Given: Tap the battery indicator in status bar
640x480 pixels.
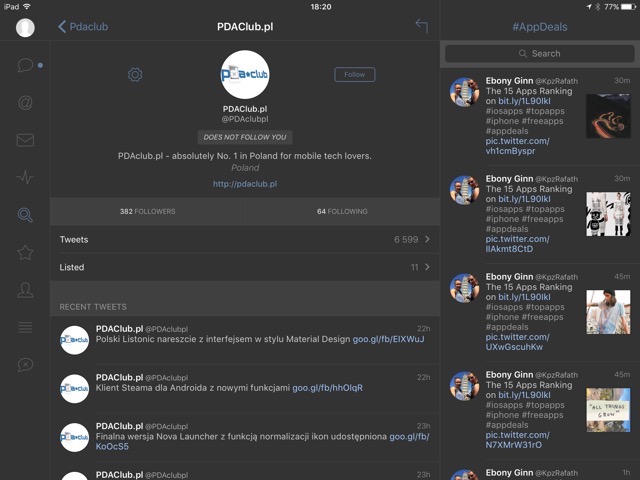Looking at the screenshot, I should pos(629,7).
